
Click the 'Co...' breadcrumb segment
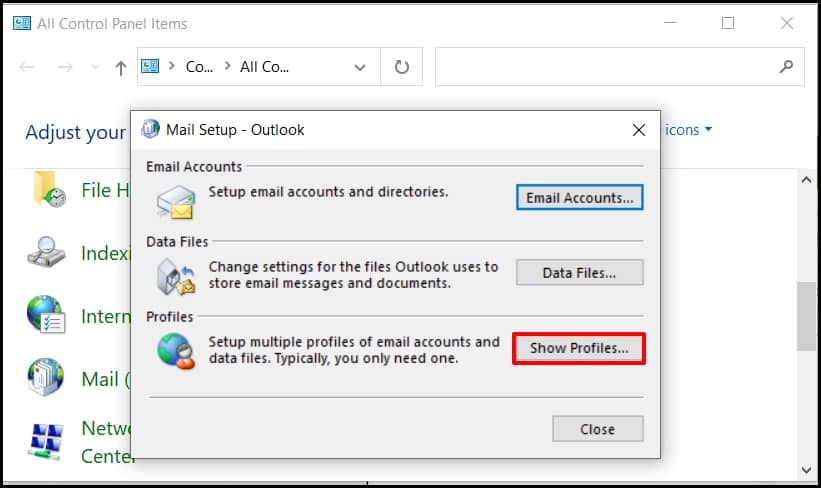click(x=199, y=67)
